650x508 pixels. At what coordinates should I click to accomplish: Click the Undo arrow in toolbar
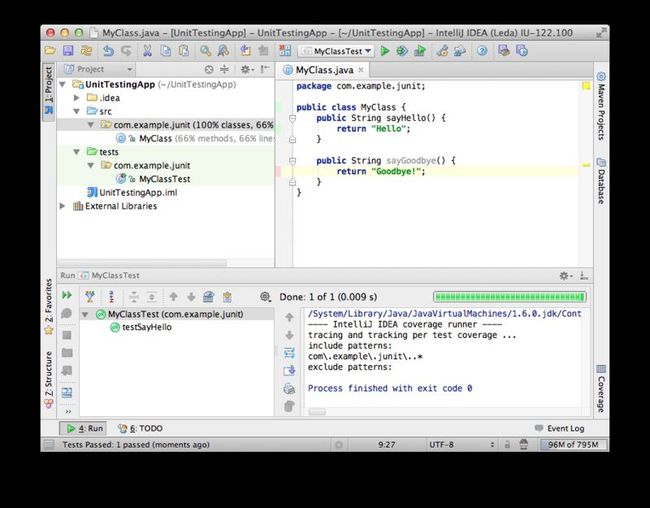[x=108, y=51]
